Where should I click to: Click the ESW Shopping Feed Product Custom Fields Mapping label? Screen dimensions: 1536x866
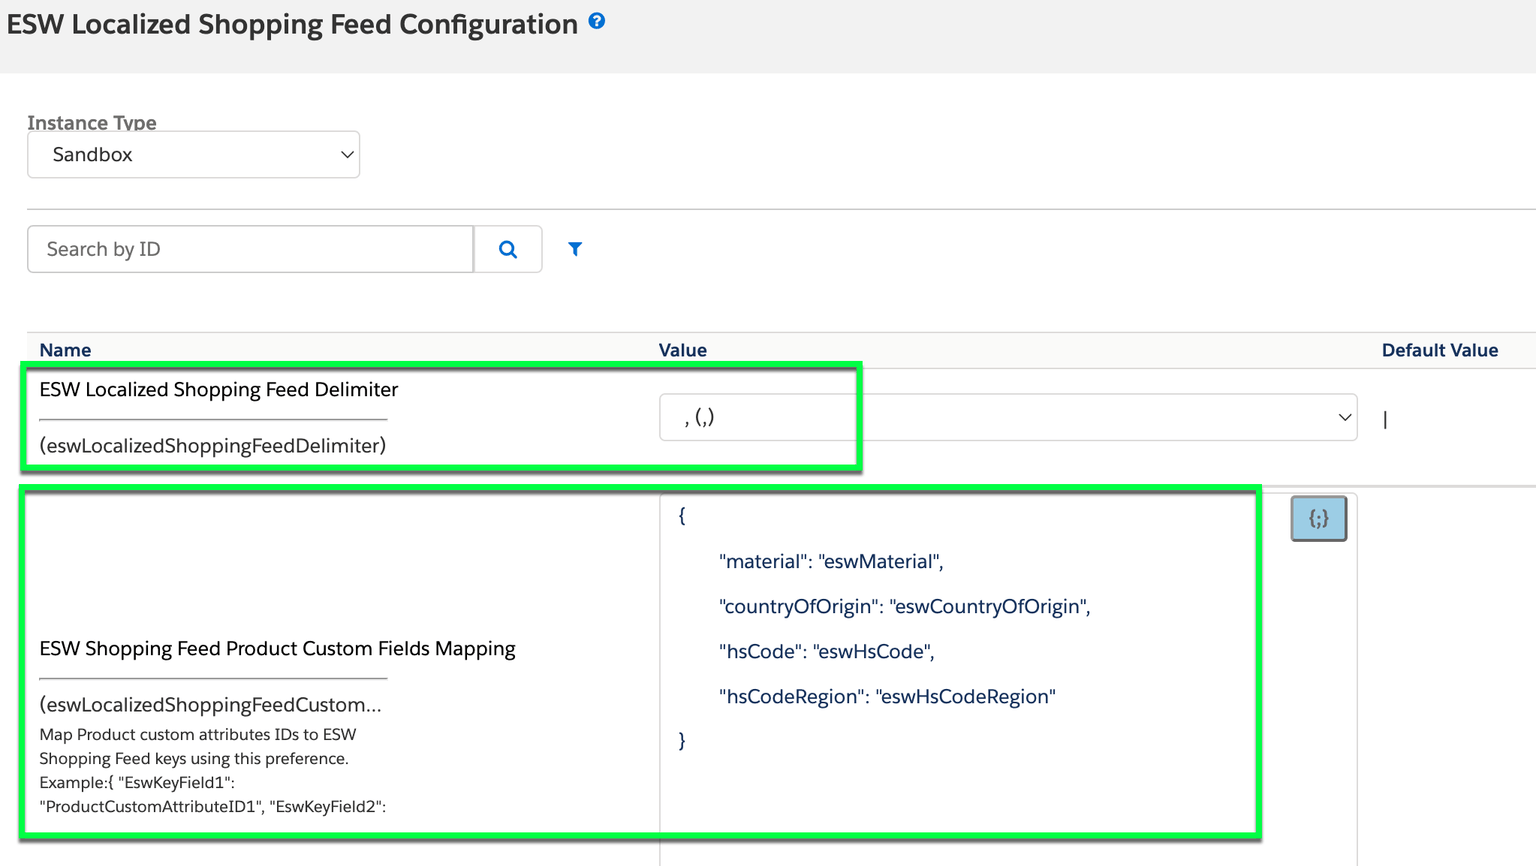tap(277, 648)
